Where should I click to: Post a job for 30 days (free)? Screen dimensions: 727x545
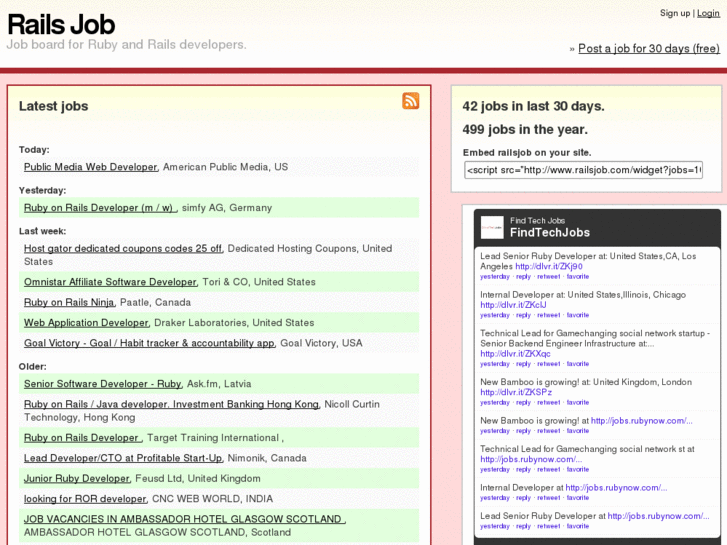649,48
